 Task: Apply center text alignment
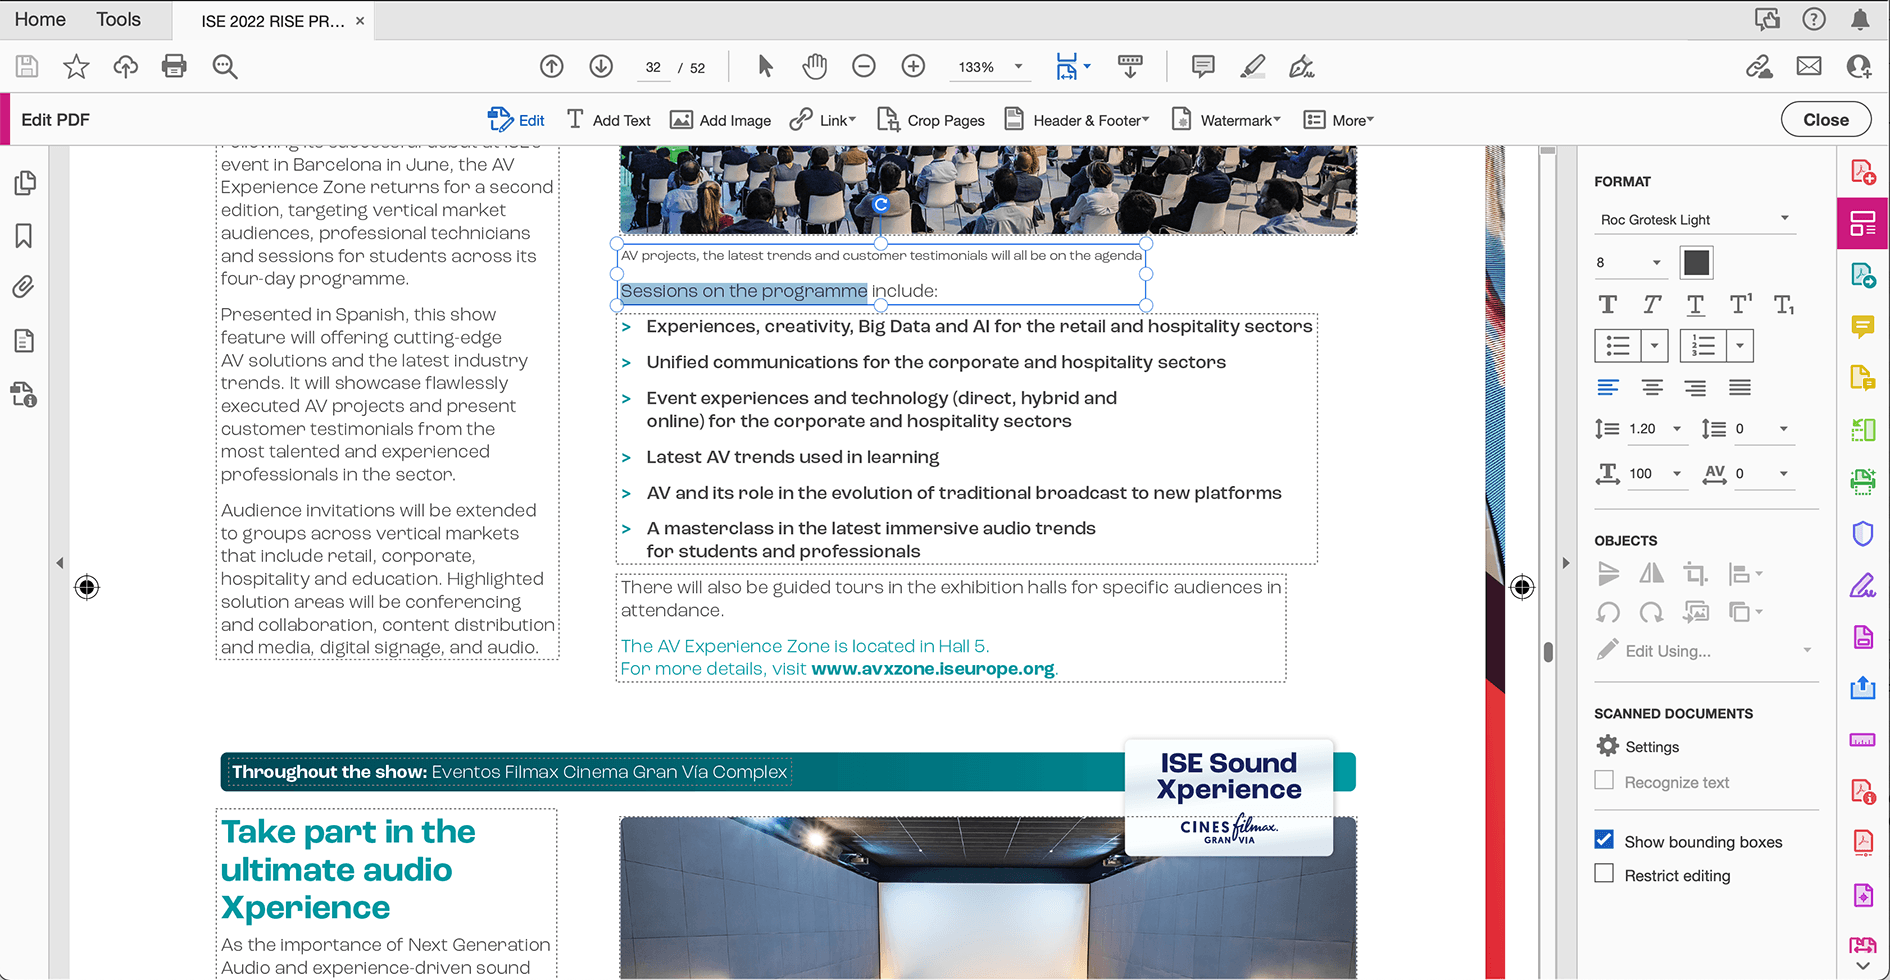[x=1652, y=388]
